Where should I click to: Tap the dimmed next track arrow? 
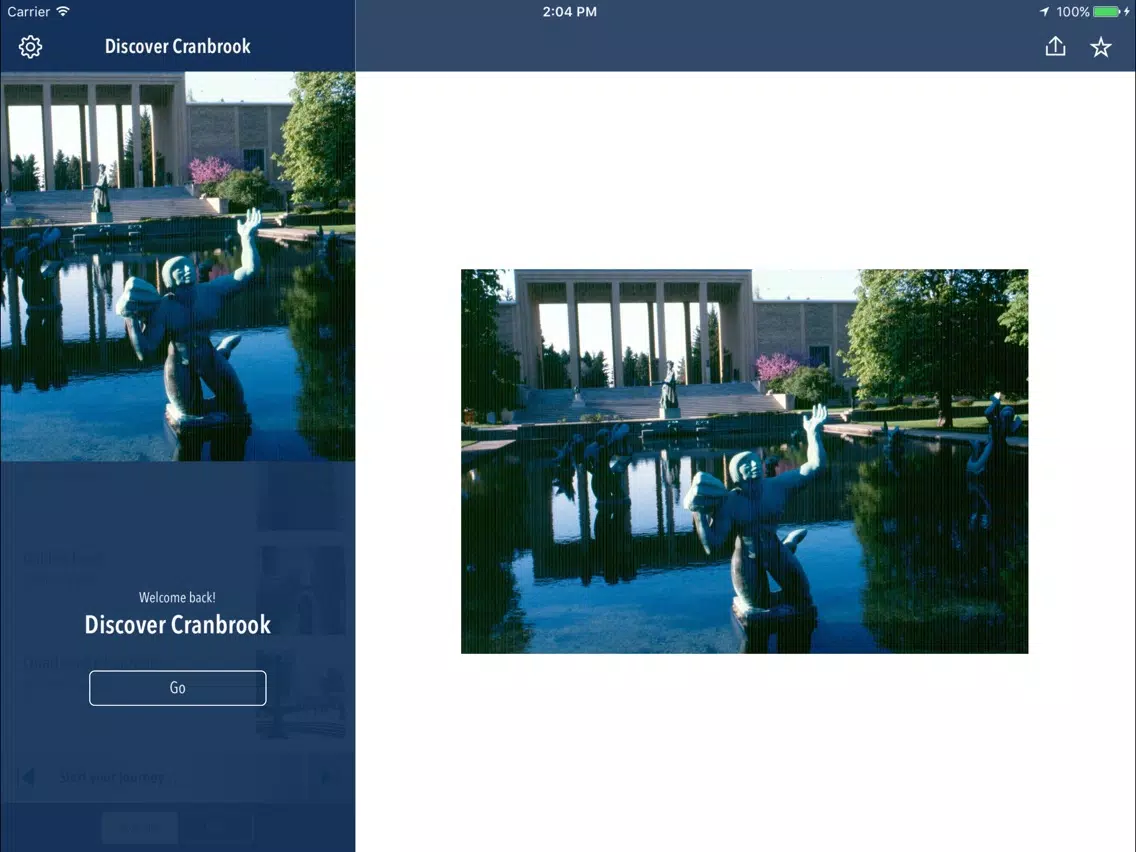pos(325,777)
